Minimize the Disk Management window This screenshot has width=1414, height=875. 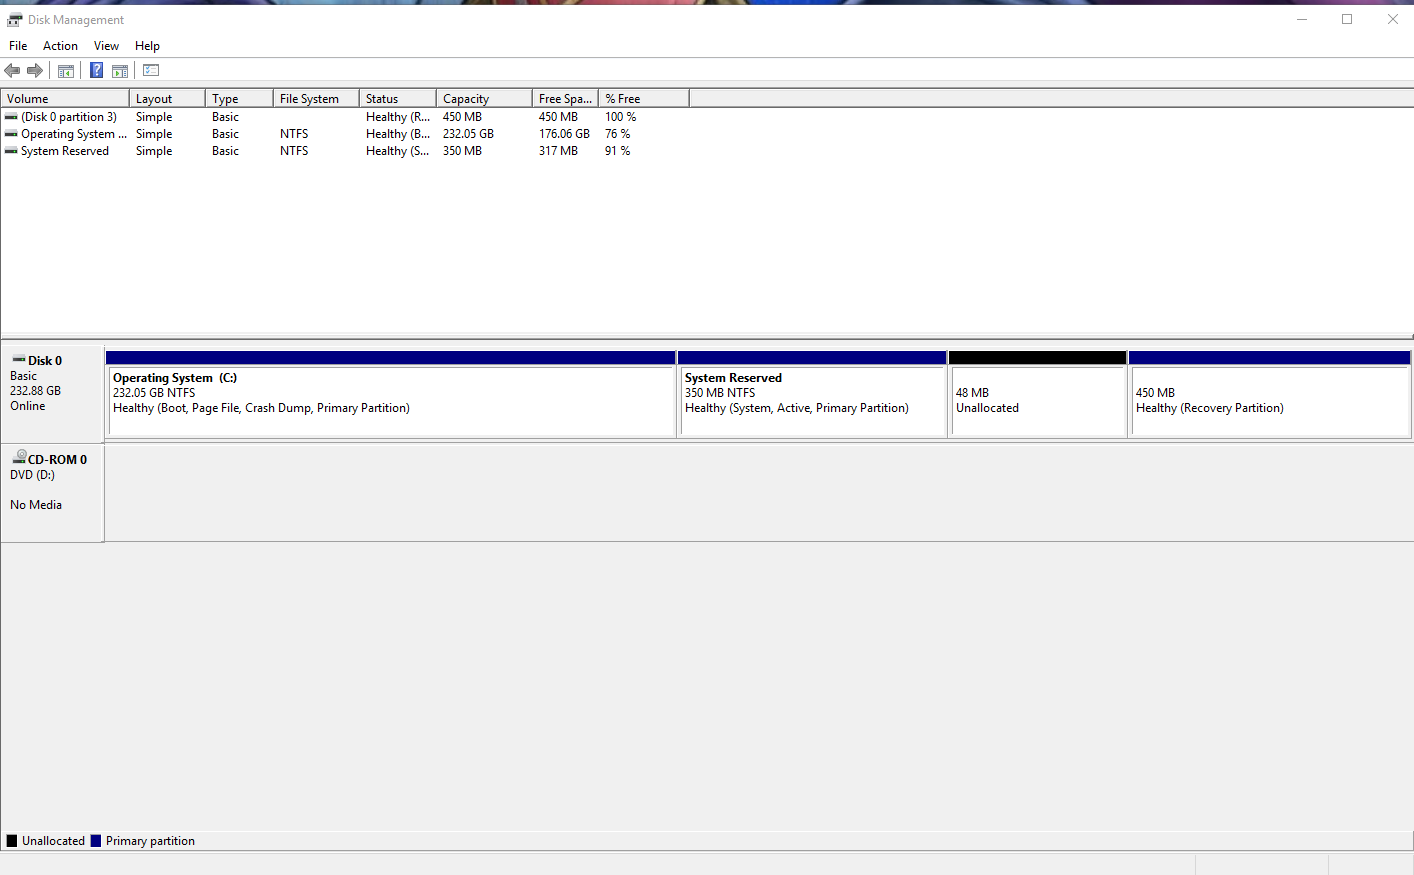point(1302,19)
